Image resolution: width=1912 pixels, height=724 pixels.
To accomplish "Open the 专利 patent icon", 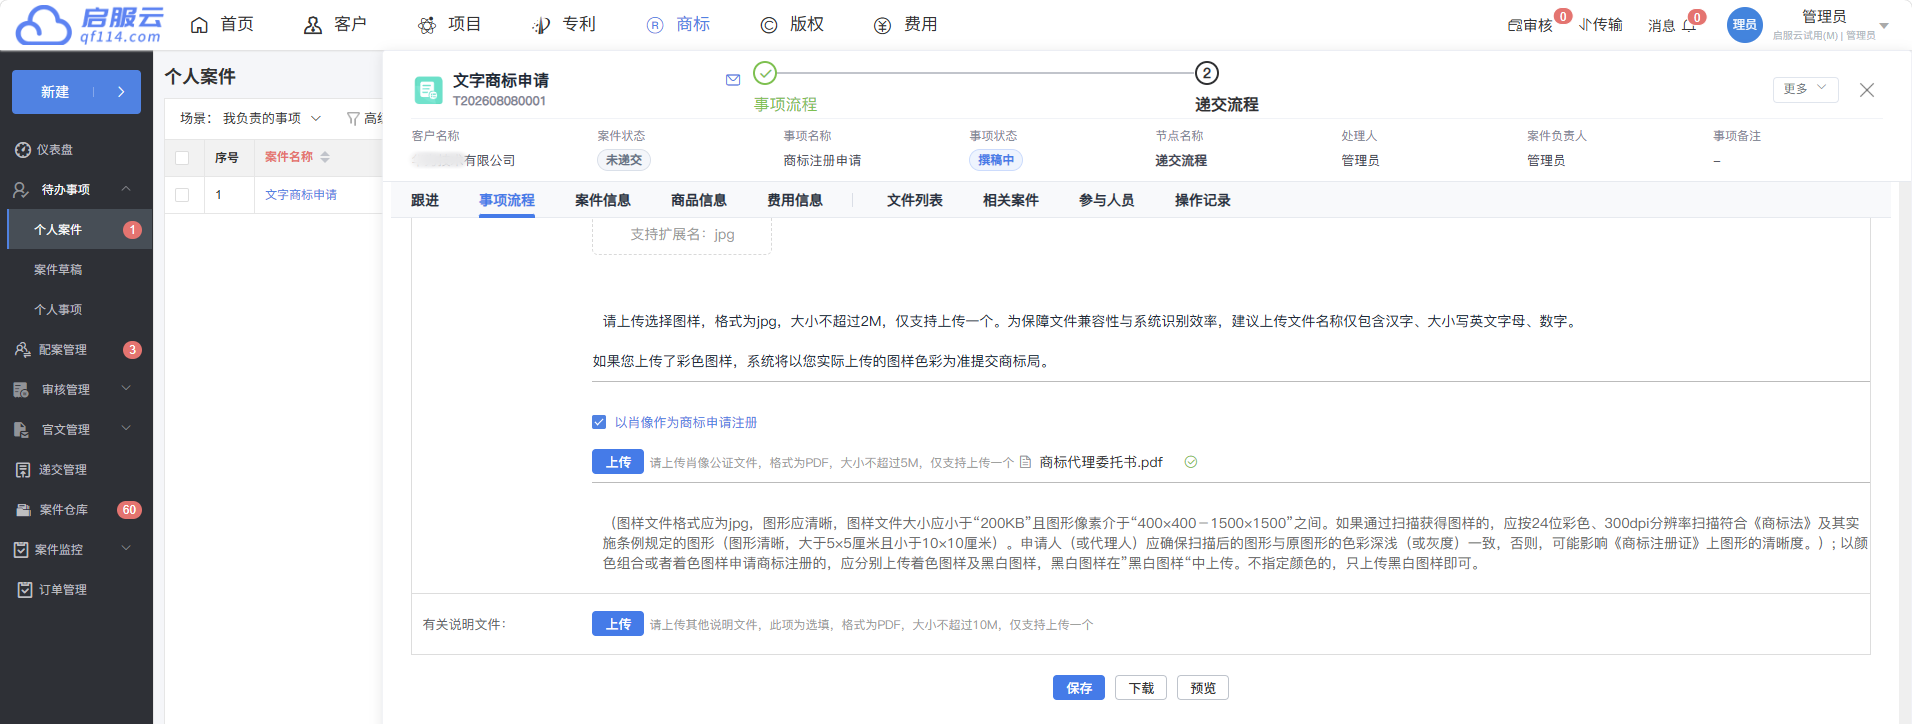I will pyautogui.click(x=541, y=25).
